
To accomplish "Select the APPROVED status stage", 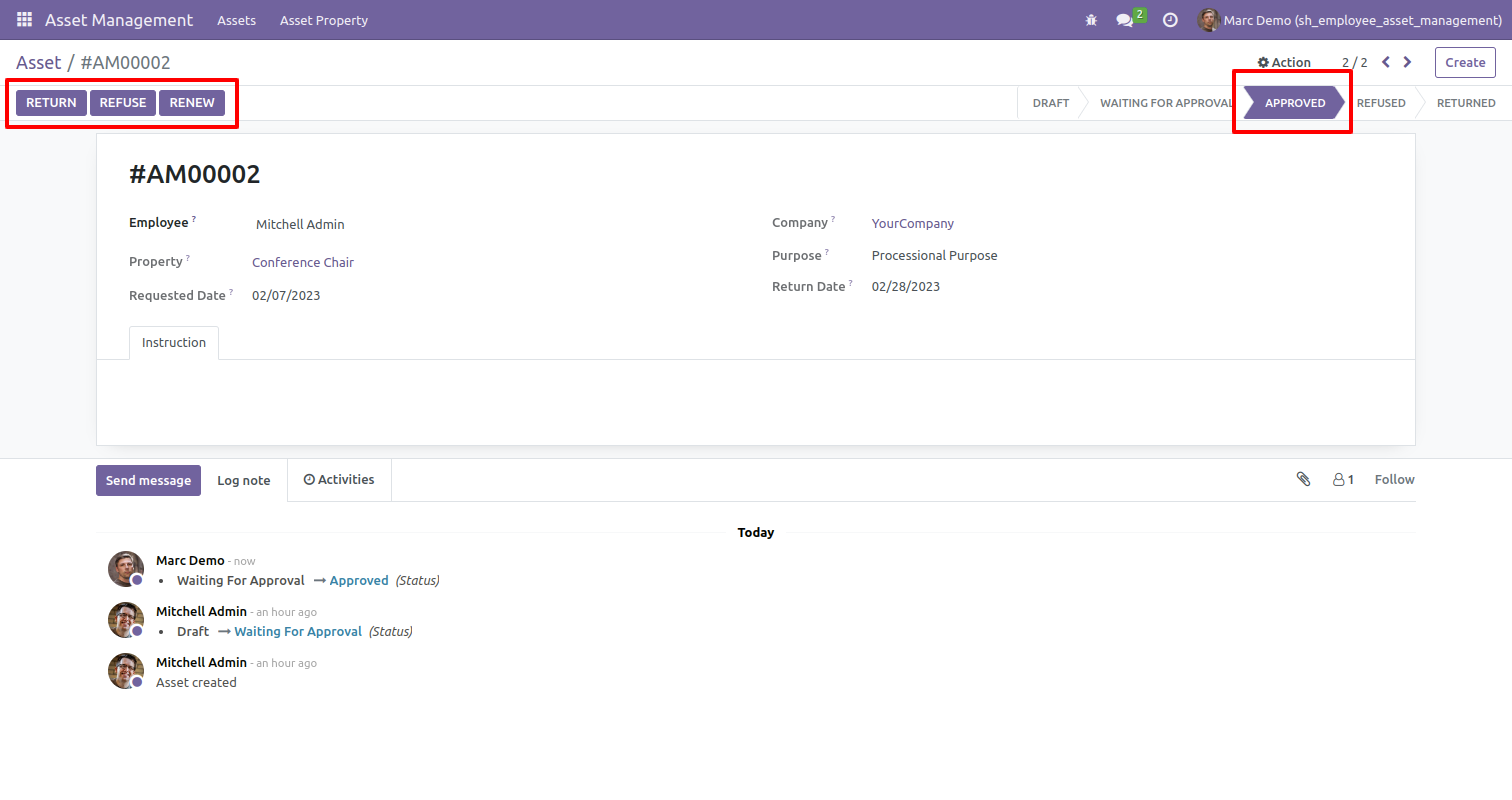I will click(1295, 103).
